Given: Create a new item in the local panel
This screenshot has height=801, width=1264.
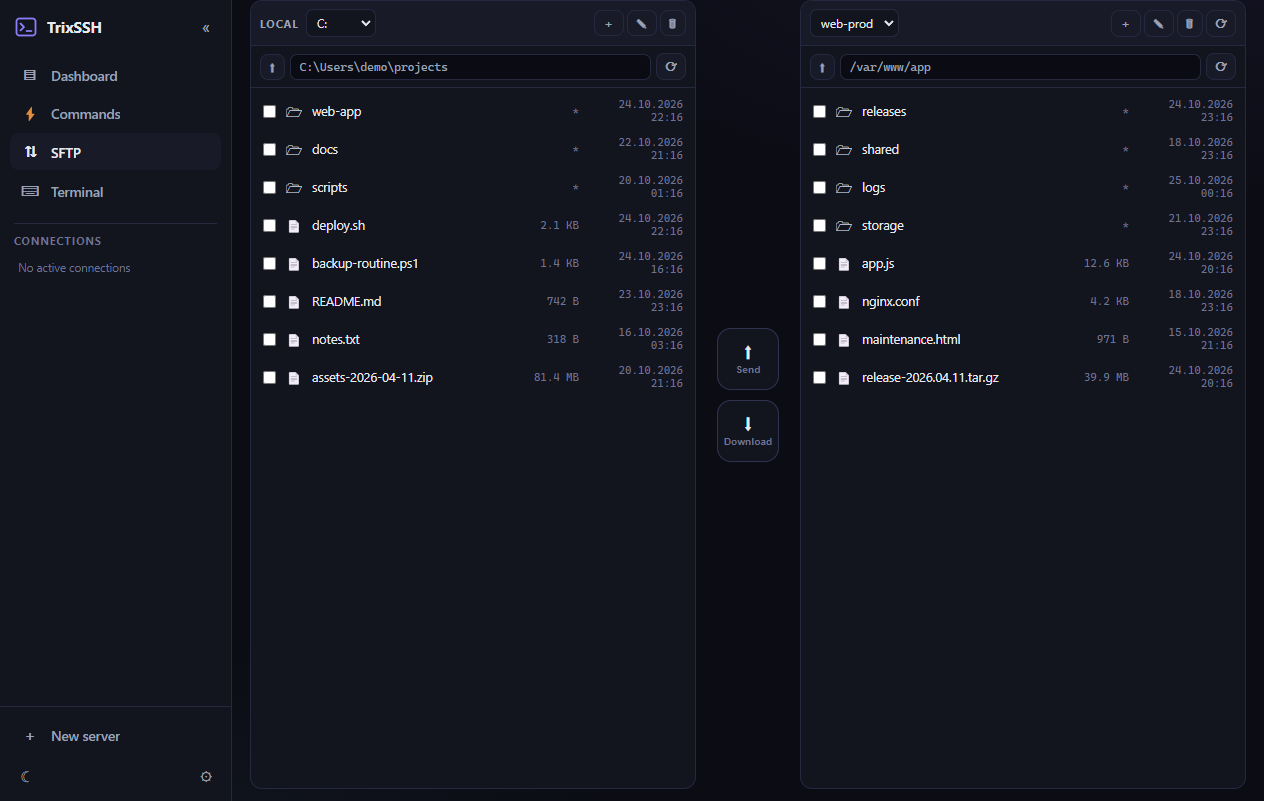Looking at the screenshot, I should [x=609, y=23].
